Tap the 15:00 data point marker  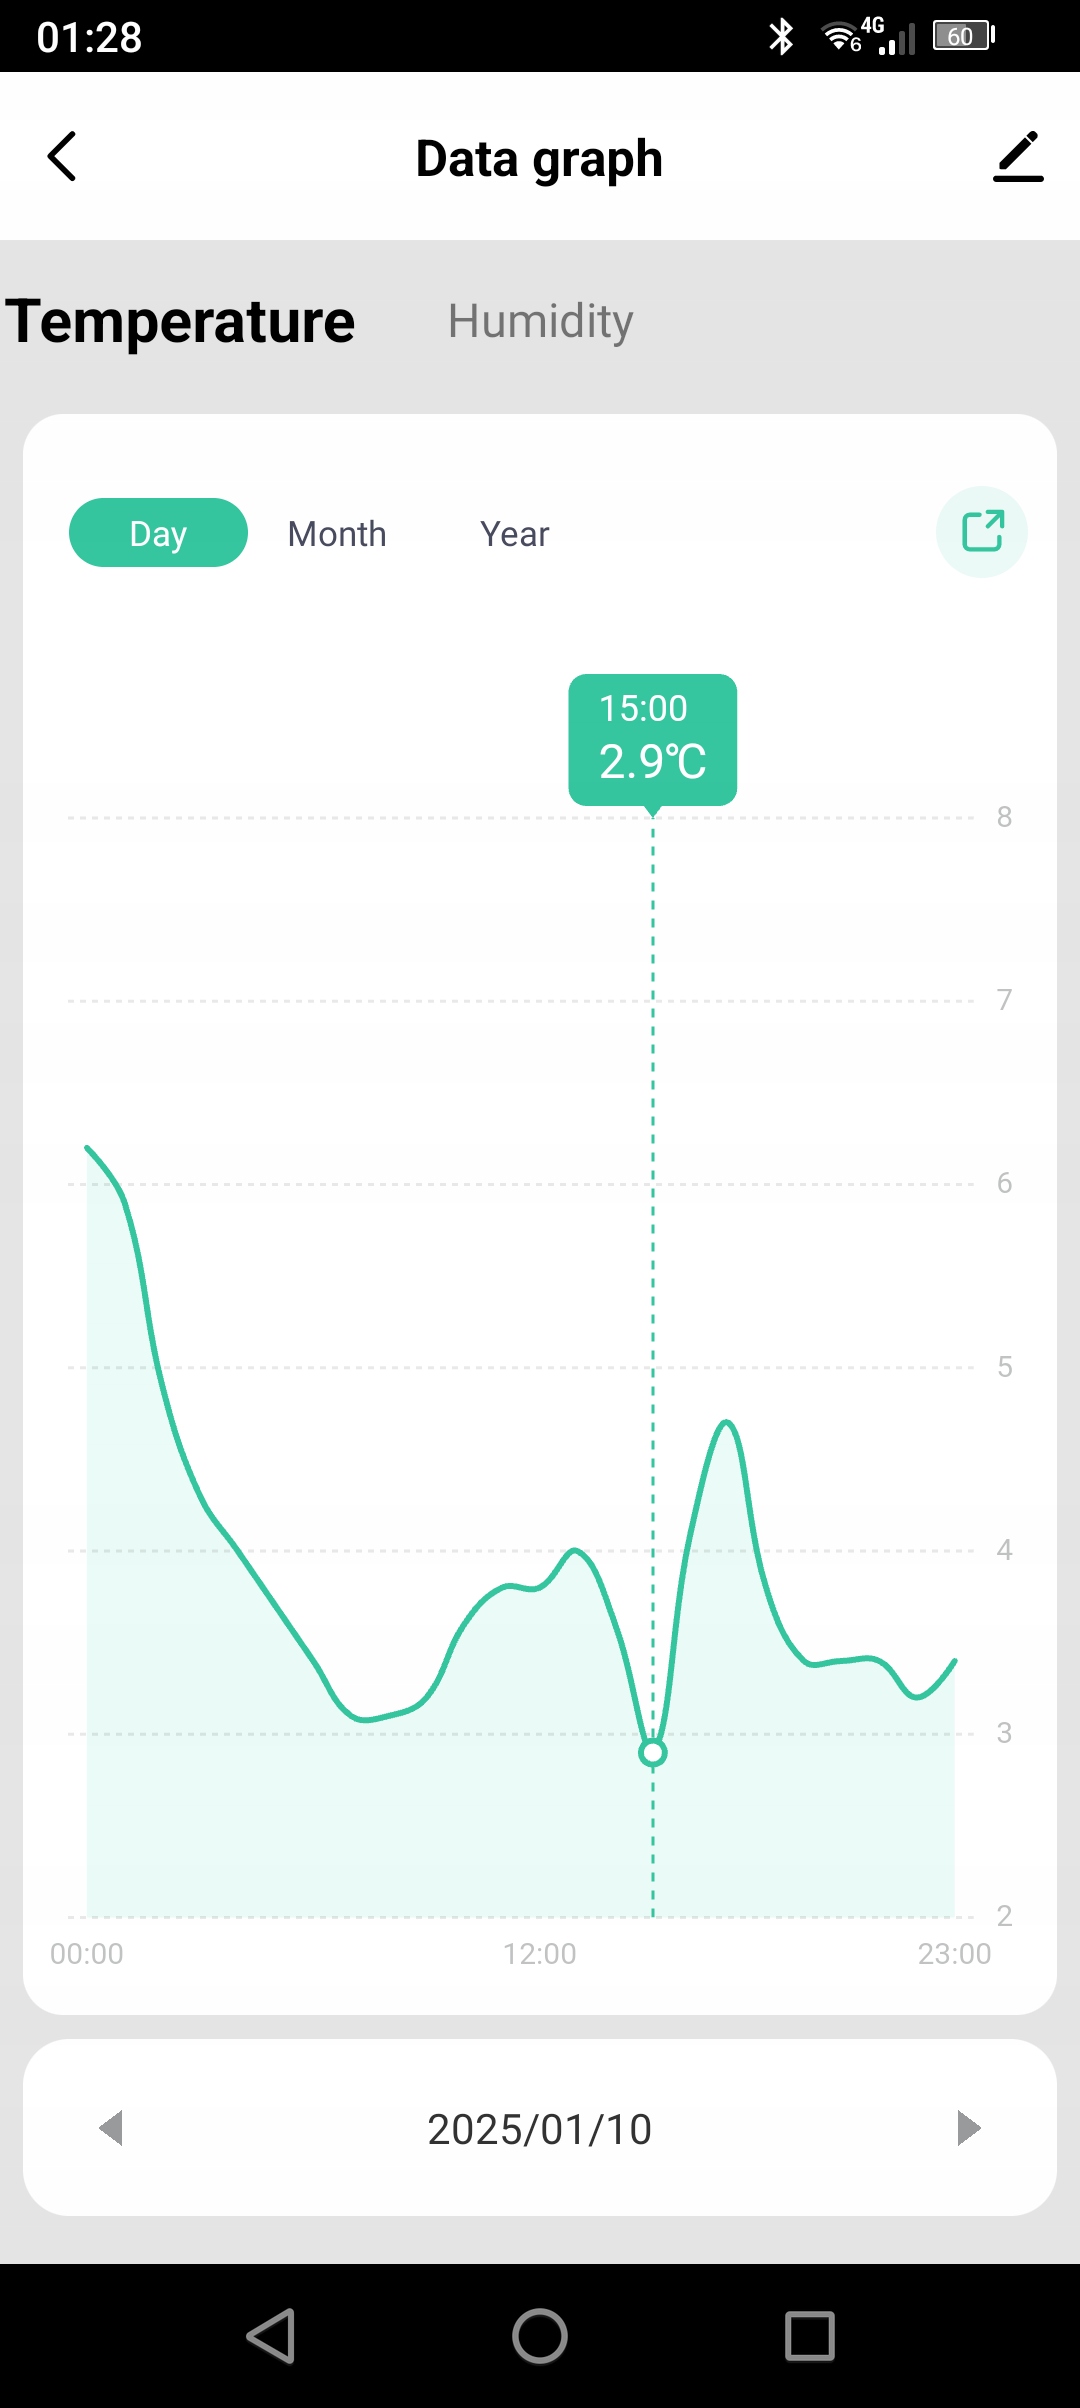[653, 1752]
